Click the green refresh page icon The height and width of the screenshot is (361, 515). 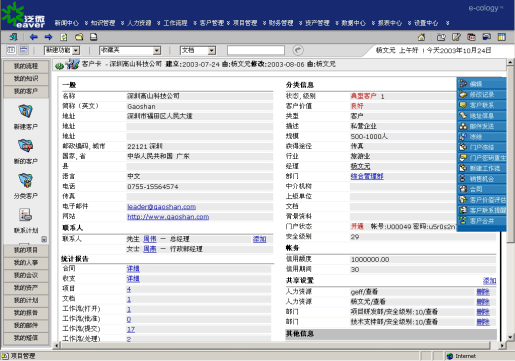pyautogui.click(x=63, y=37)
